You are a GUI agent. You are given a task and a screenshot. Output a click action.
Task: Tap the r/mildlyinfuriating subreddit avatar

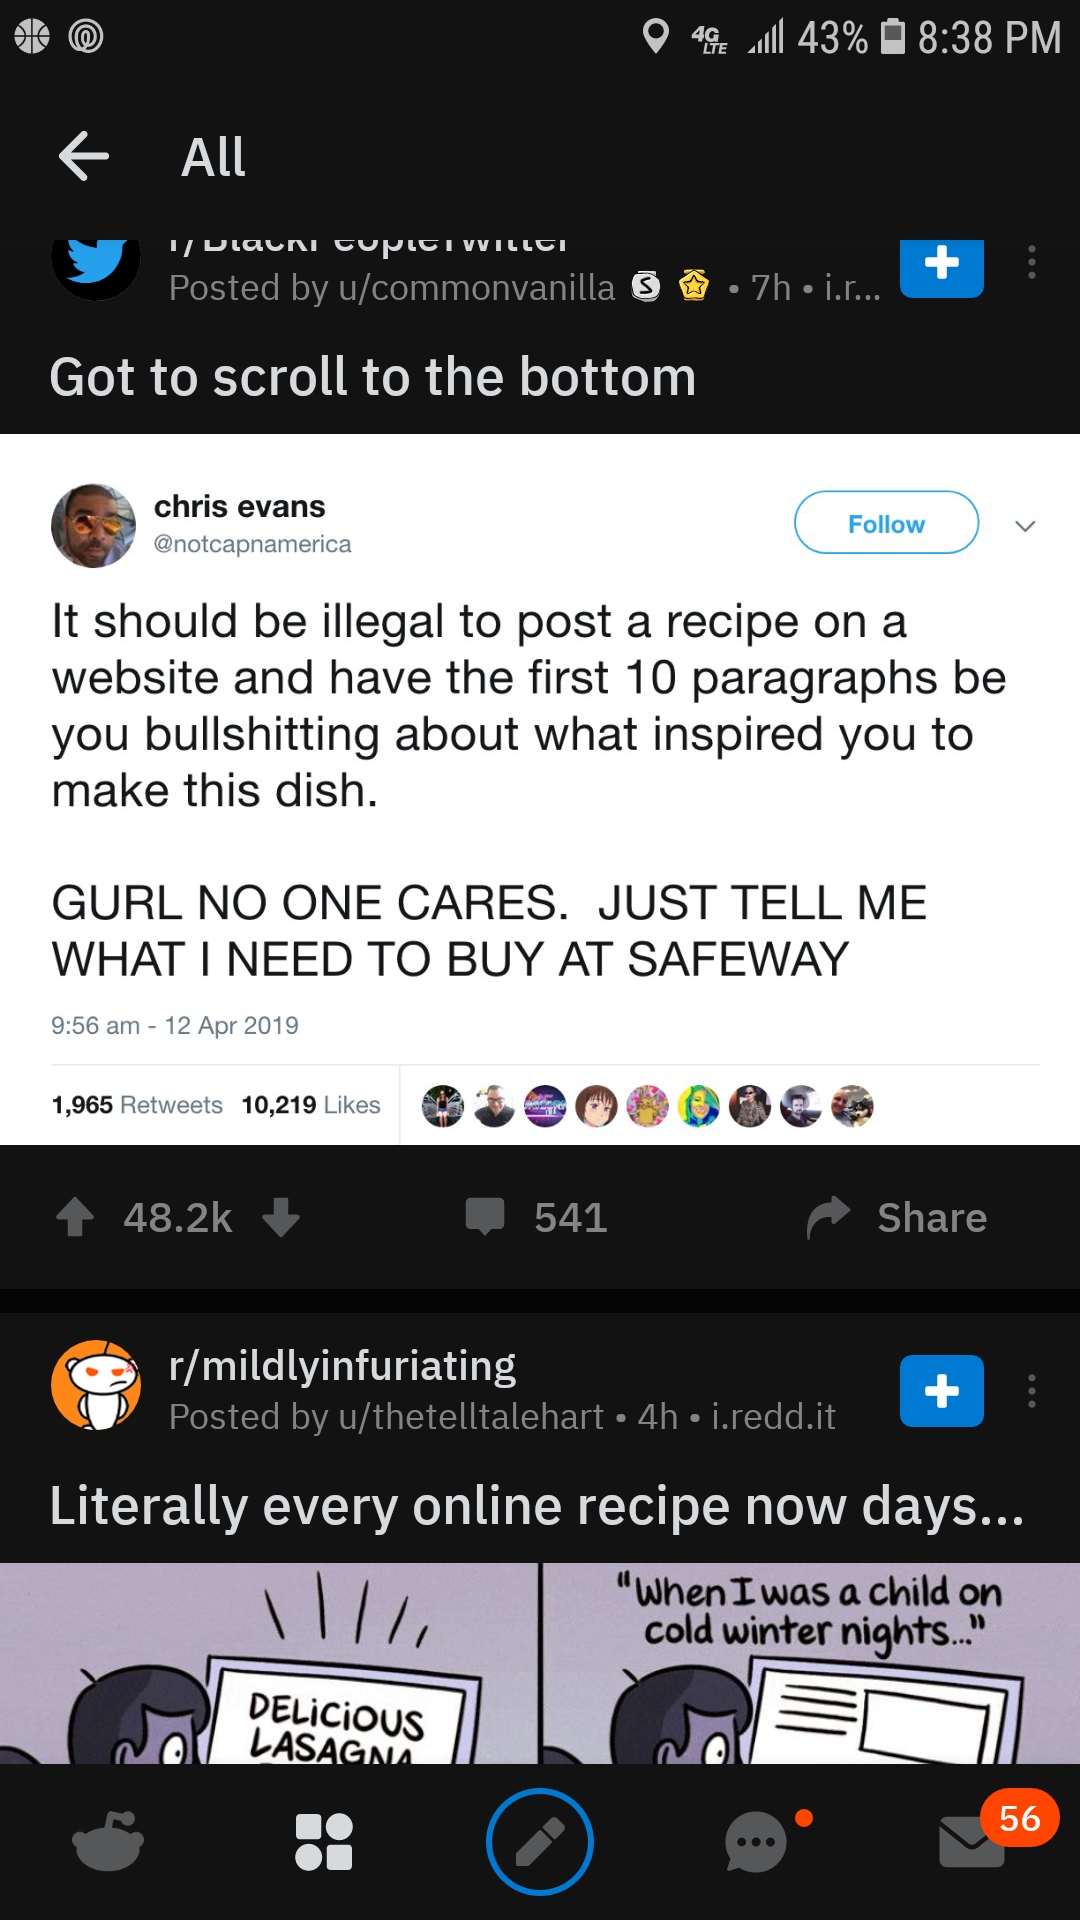coord(96,1386)
